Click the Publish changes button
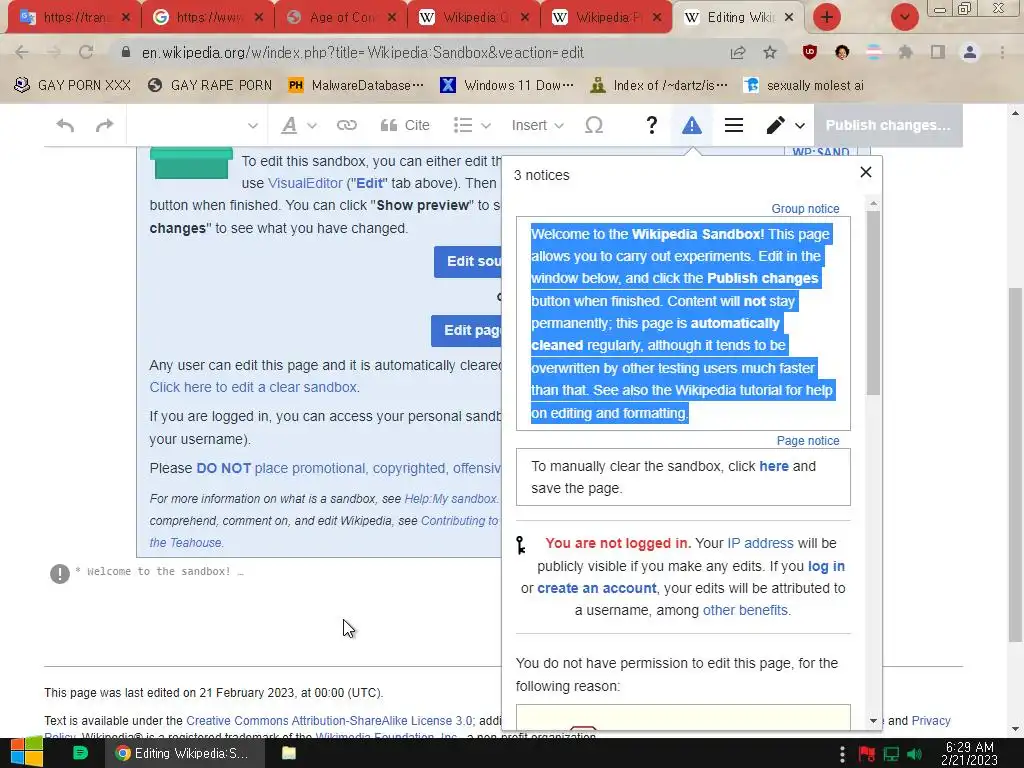This screenshot has width=1024, height=768. [x=888, y=125]
